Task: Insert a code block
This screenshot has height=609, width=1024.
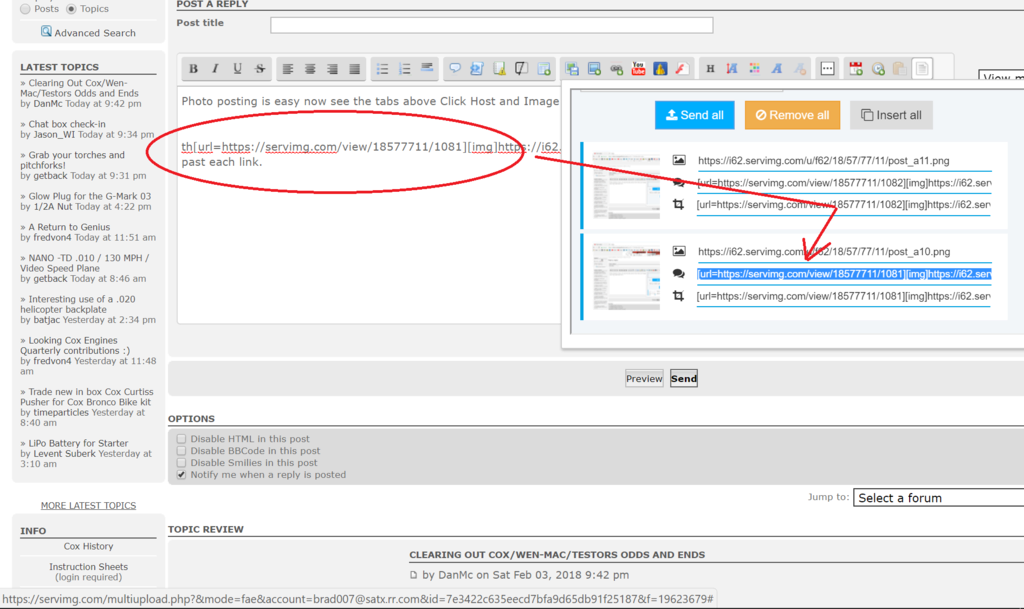Action: tap(477, 69)
